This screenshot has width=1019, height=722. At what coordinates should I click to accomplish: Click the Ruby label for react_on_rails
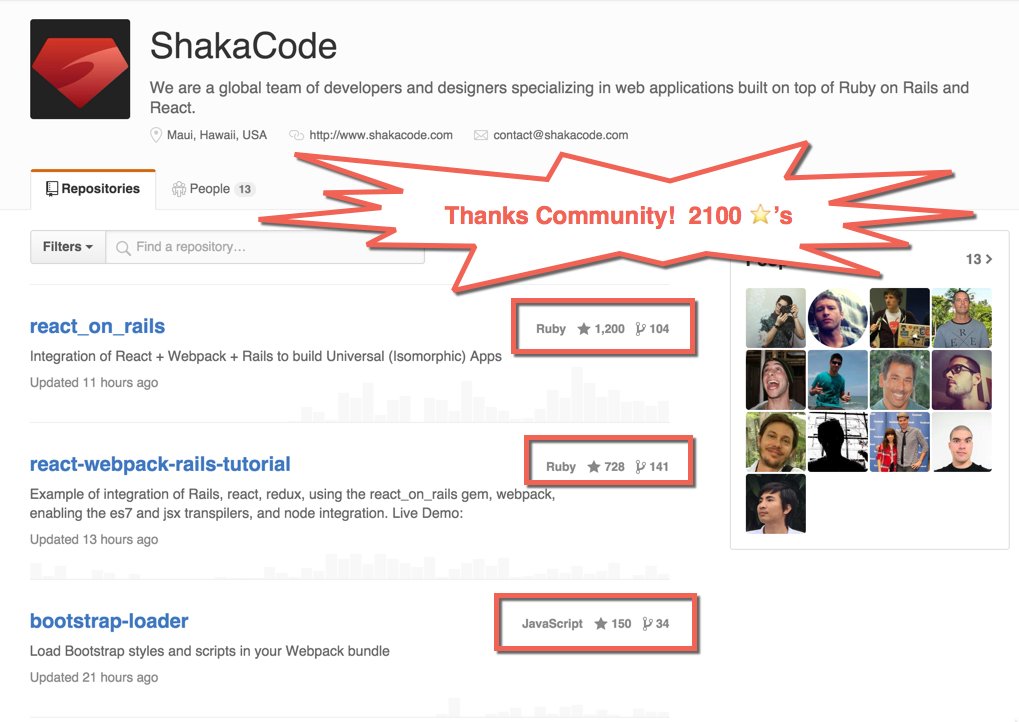point(550,329)
